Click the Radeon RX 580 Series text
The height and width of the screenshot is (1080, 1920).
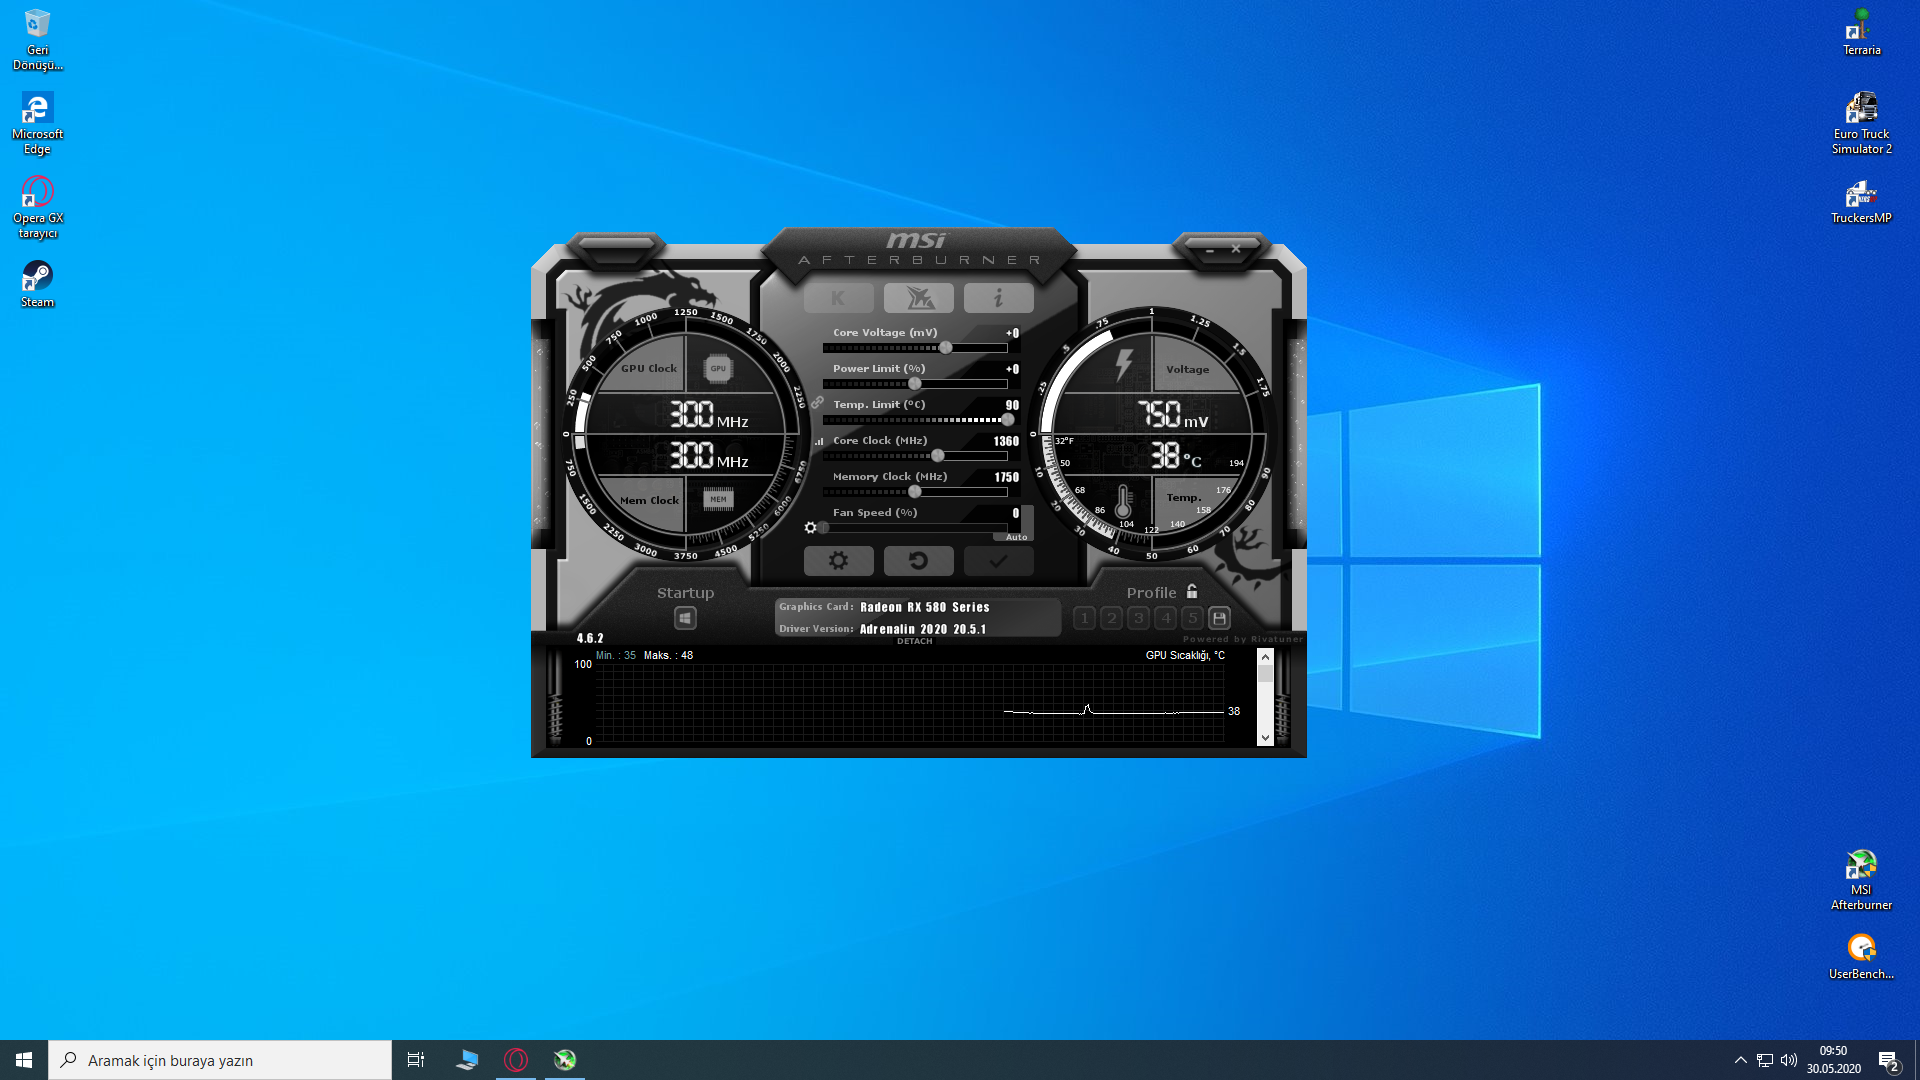[x=925, y=607]
